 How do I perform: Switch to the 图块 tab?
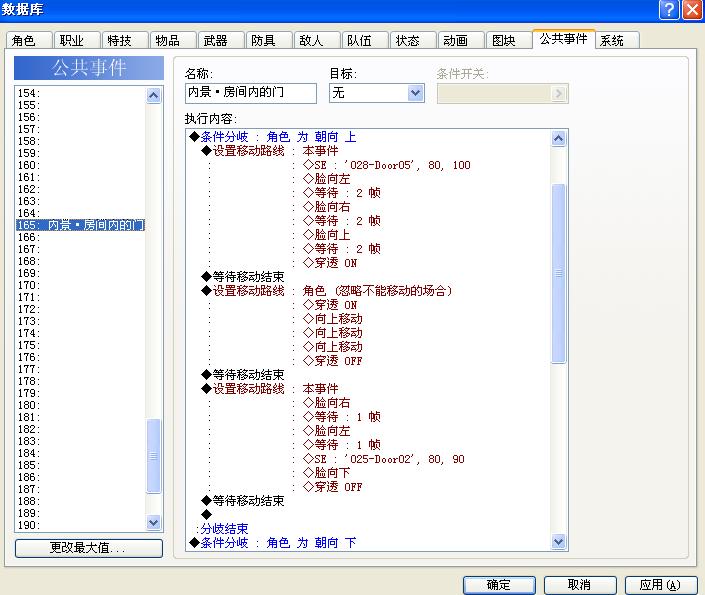pos(509,40)
